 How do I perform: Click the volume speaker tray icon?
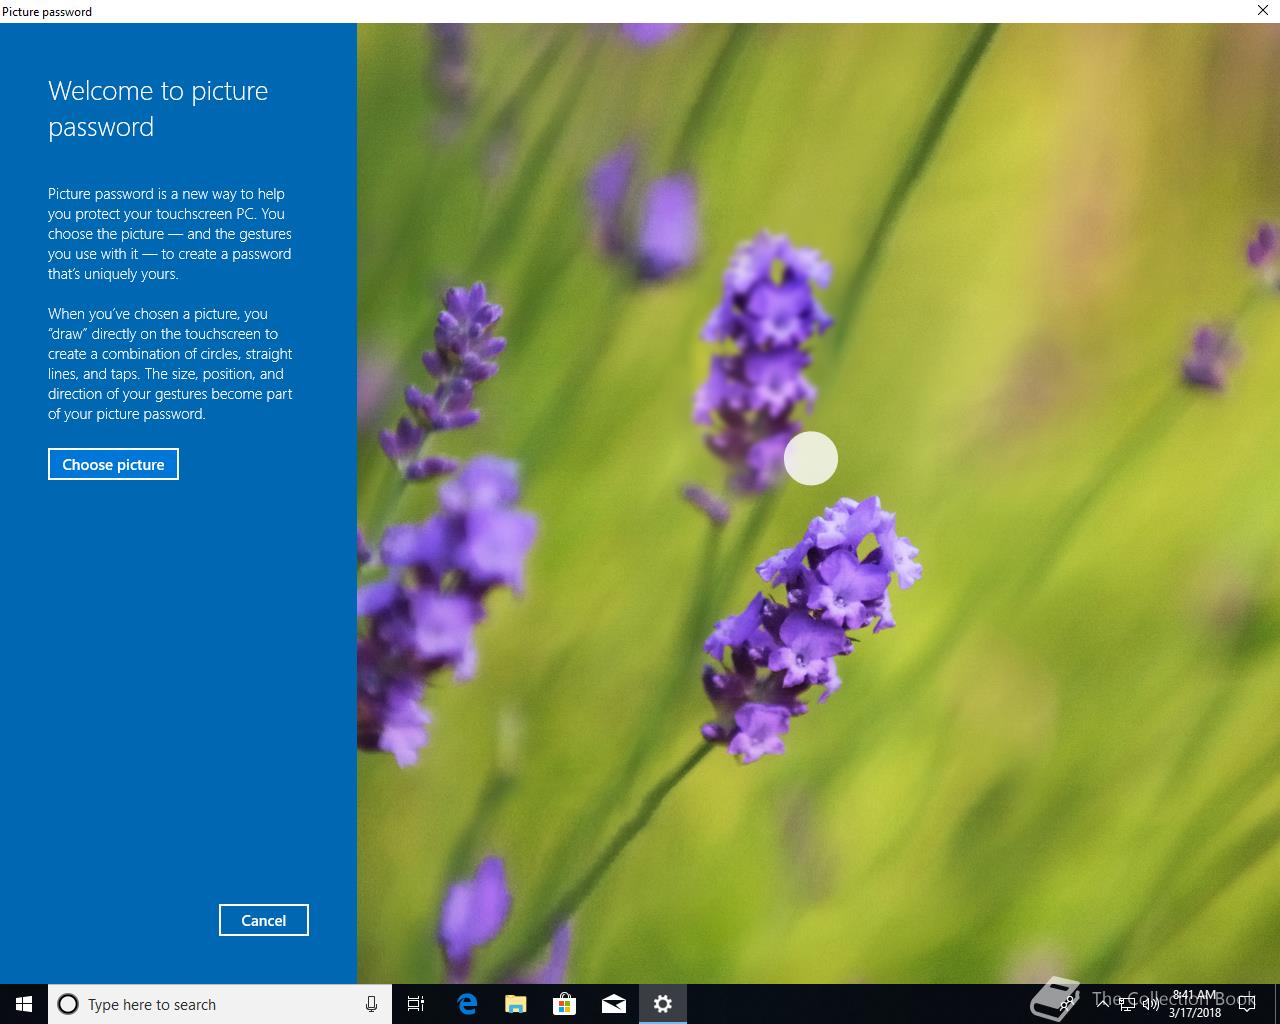[1150, 1004]
